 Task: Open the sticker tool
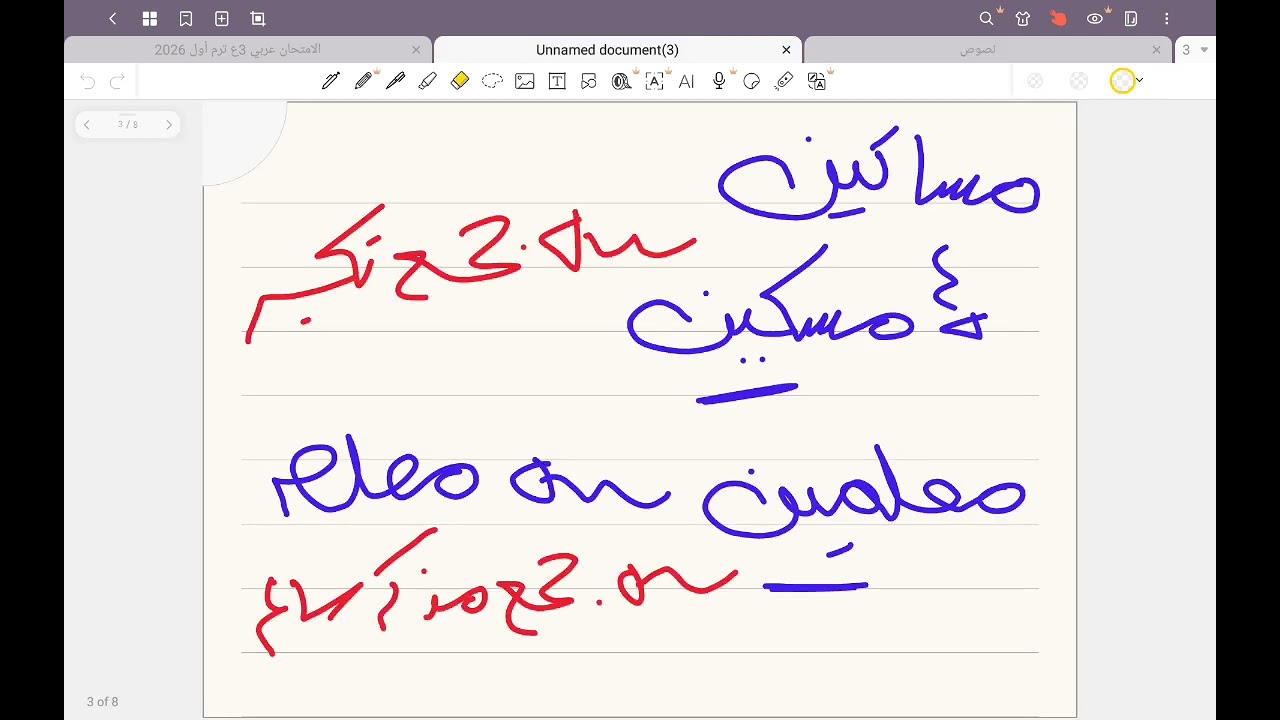pyautogui.click(x=752, y=81)
